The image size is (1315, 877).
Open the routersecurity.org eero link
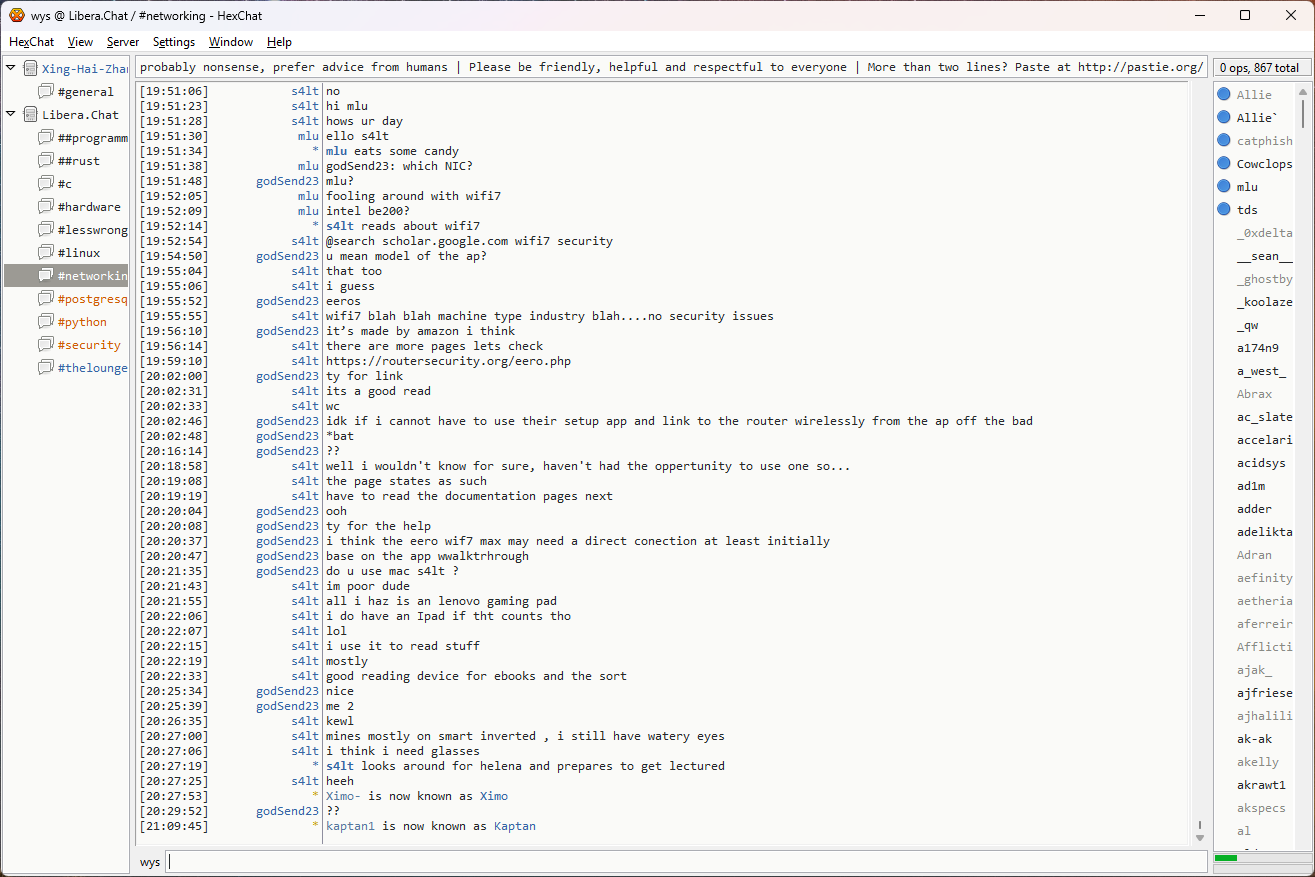tap(448, 361)
